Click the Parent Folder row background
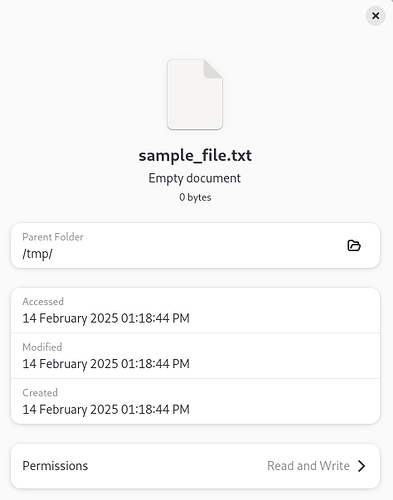Viewport: 393px width, 500px height. 195,246
